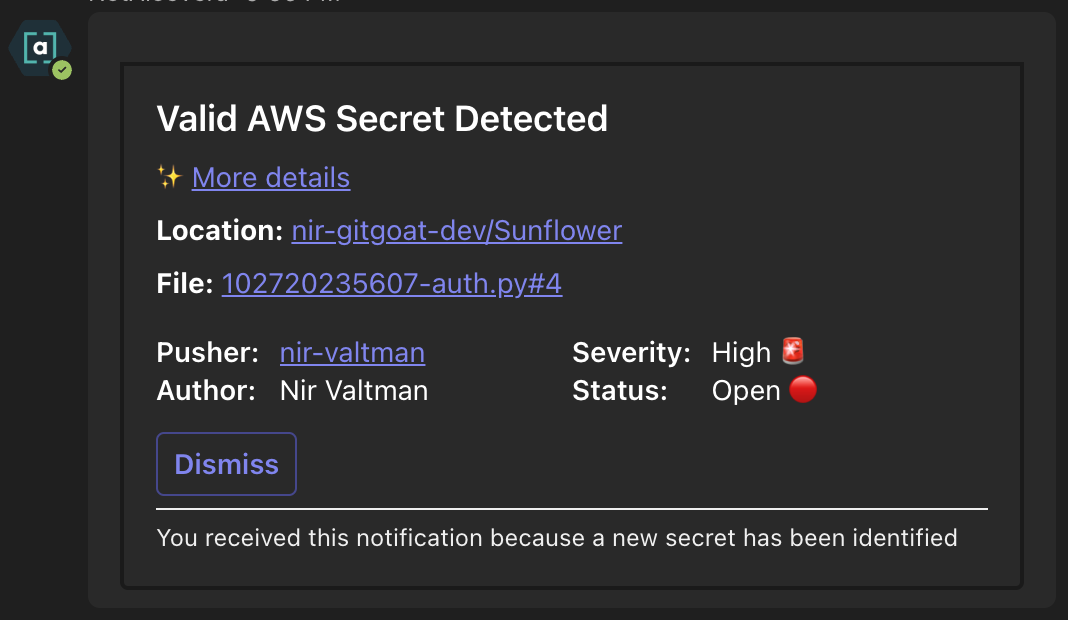Click the File label
Viewport: 1068px width, 620px height.
(x=185, y=284)
